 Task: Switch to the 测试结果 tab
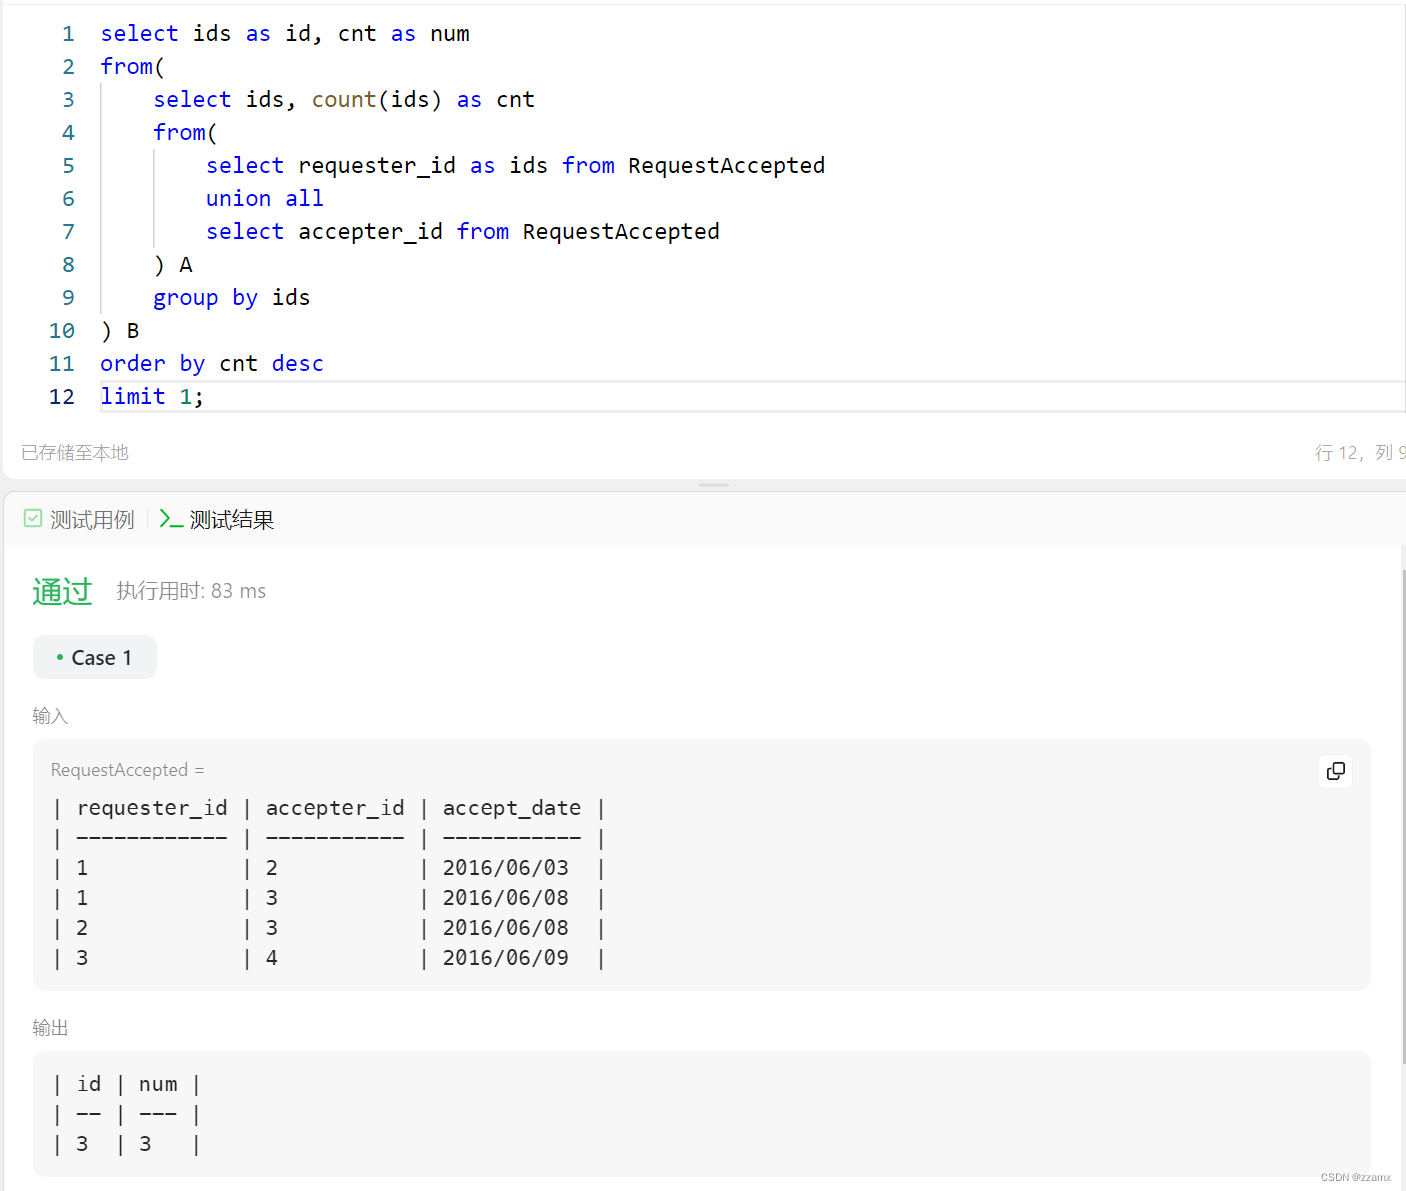click(x=217, y=519)
